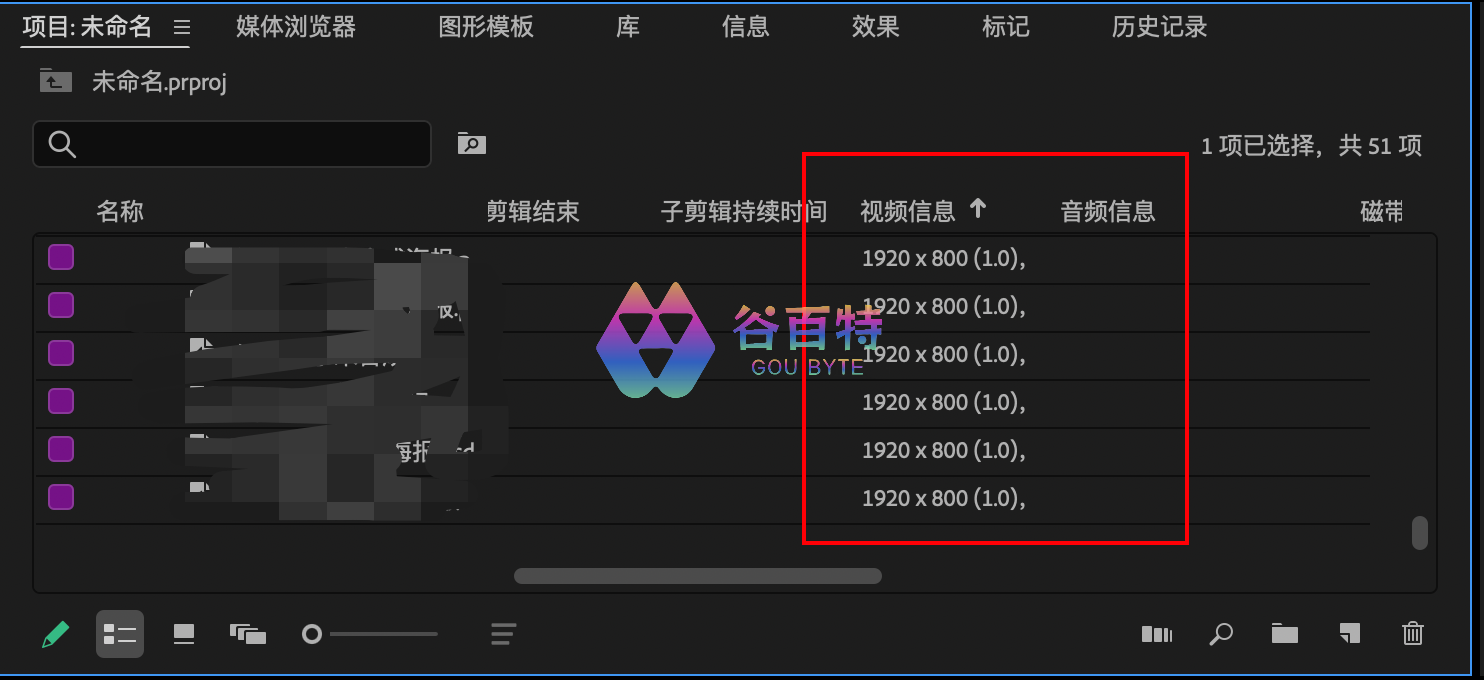Open the sort icons menu
This screenshot has width=1484, height=680.
503,634
